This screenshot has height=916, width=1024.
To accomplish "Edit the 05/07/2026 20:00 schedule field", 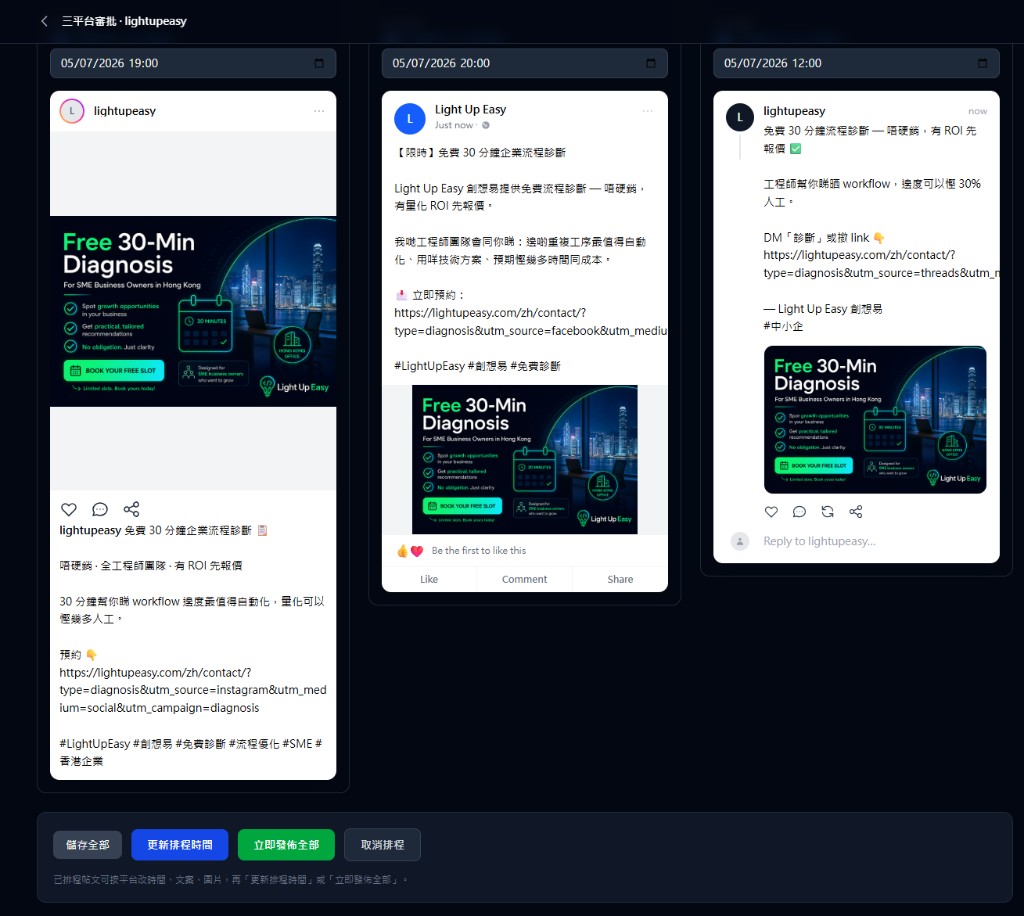I will point(524,63).
